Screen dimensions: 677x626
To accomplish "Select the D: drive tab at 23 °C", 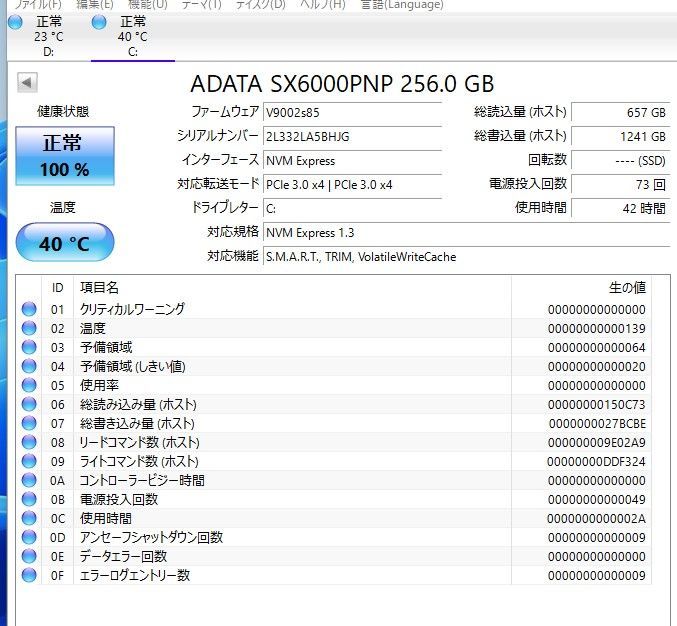I will pos(48,37).
